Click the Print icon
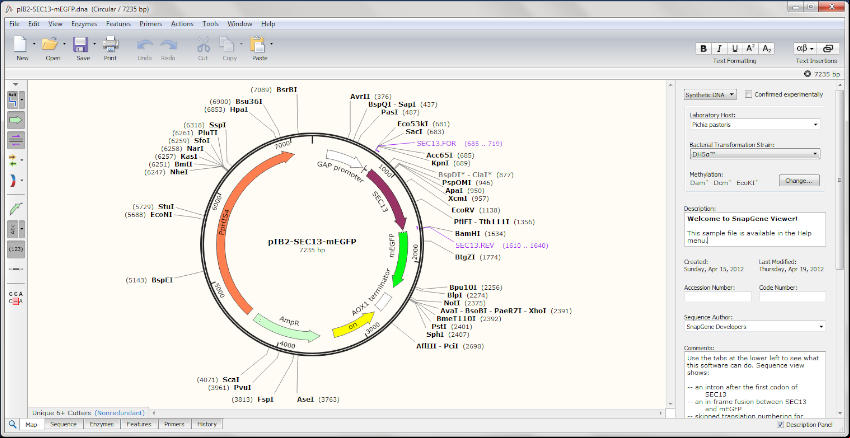850x438 pixels. click(111, 44)
